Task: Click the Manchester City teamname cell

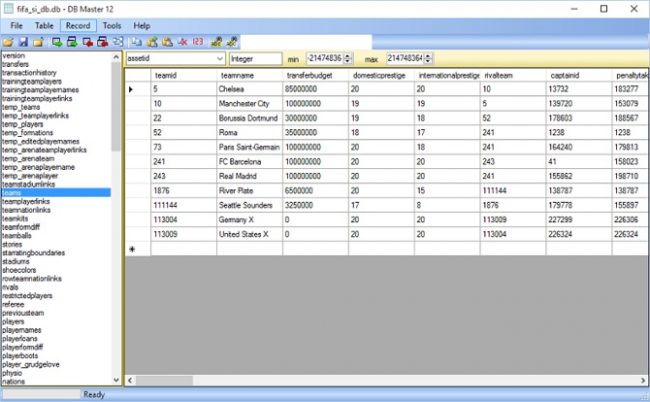Action: [250, 104]
